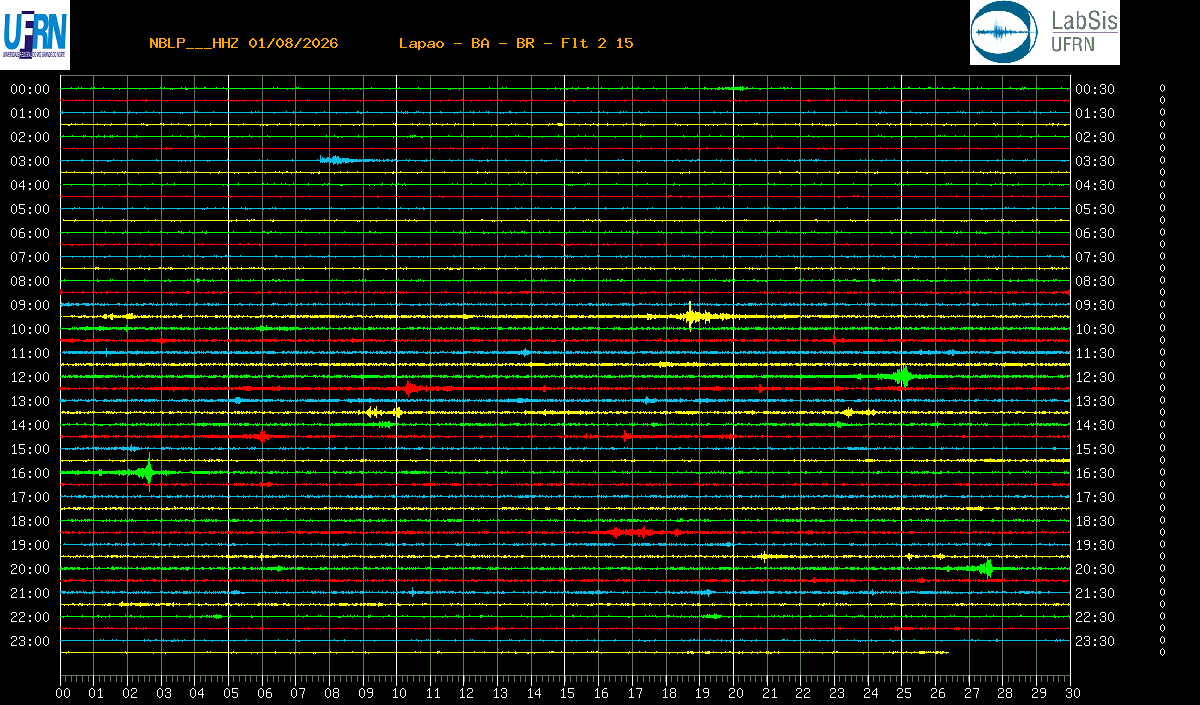
Task: Click the 00:00 hour label on left axis
Action: click(30, 89)
